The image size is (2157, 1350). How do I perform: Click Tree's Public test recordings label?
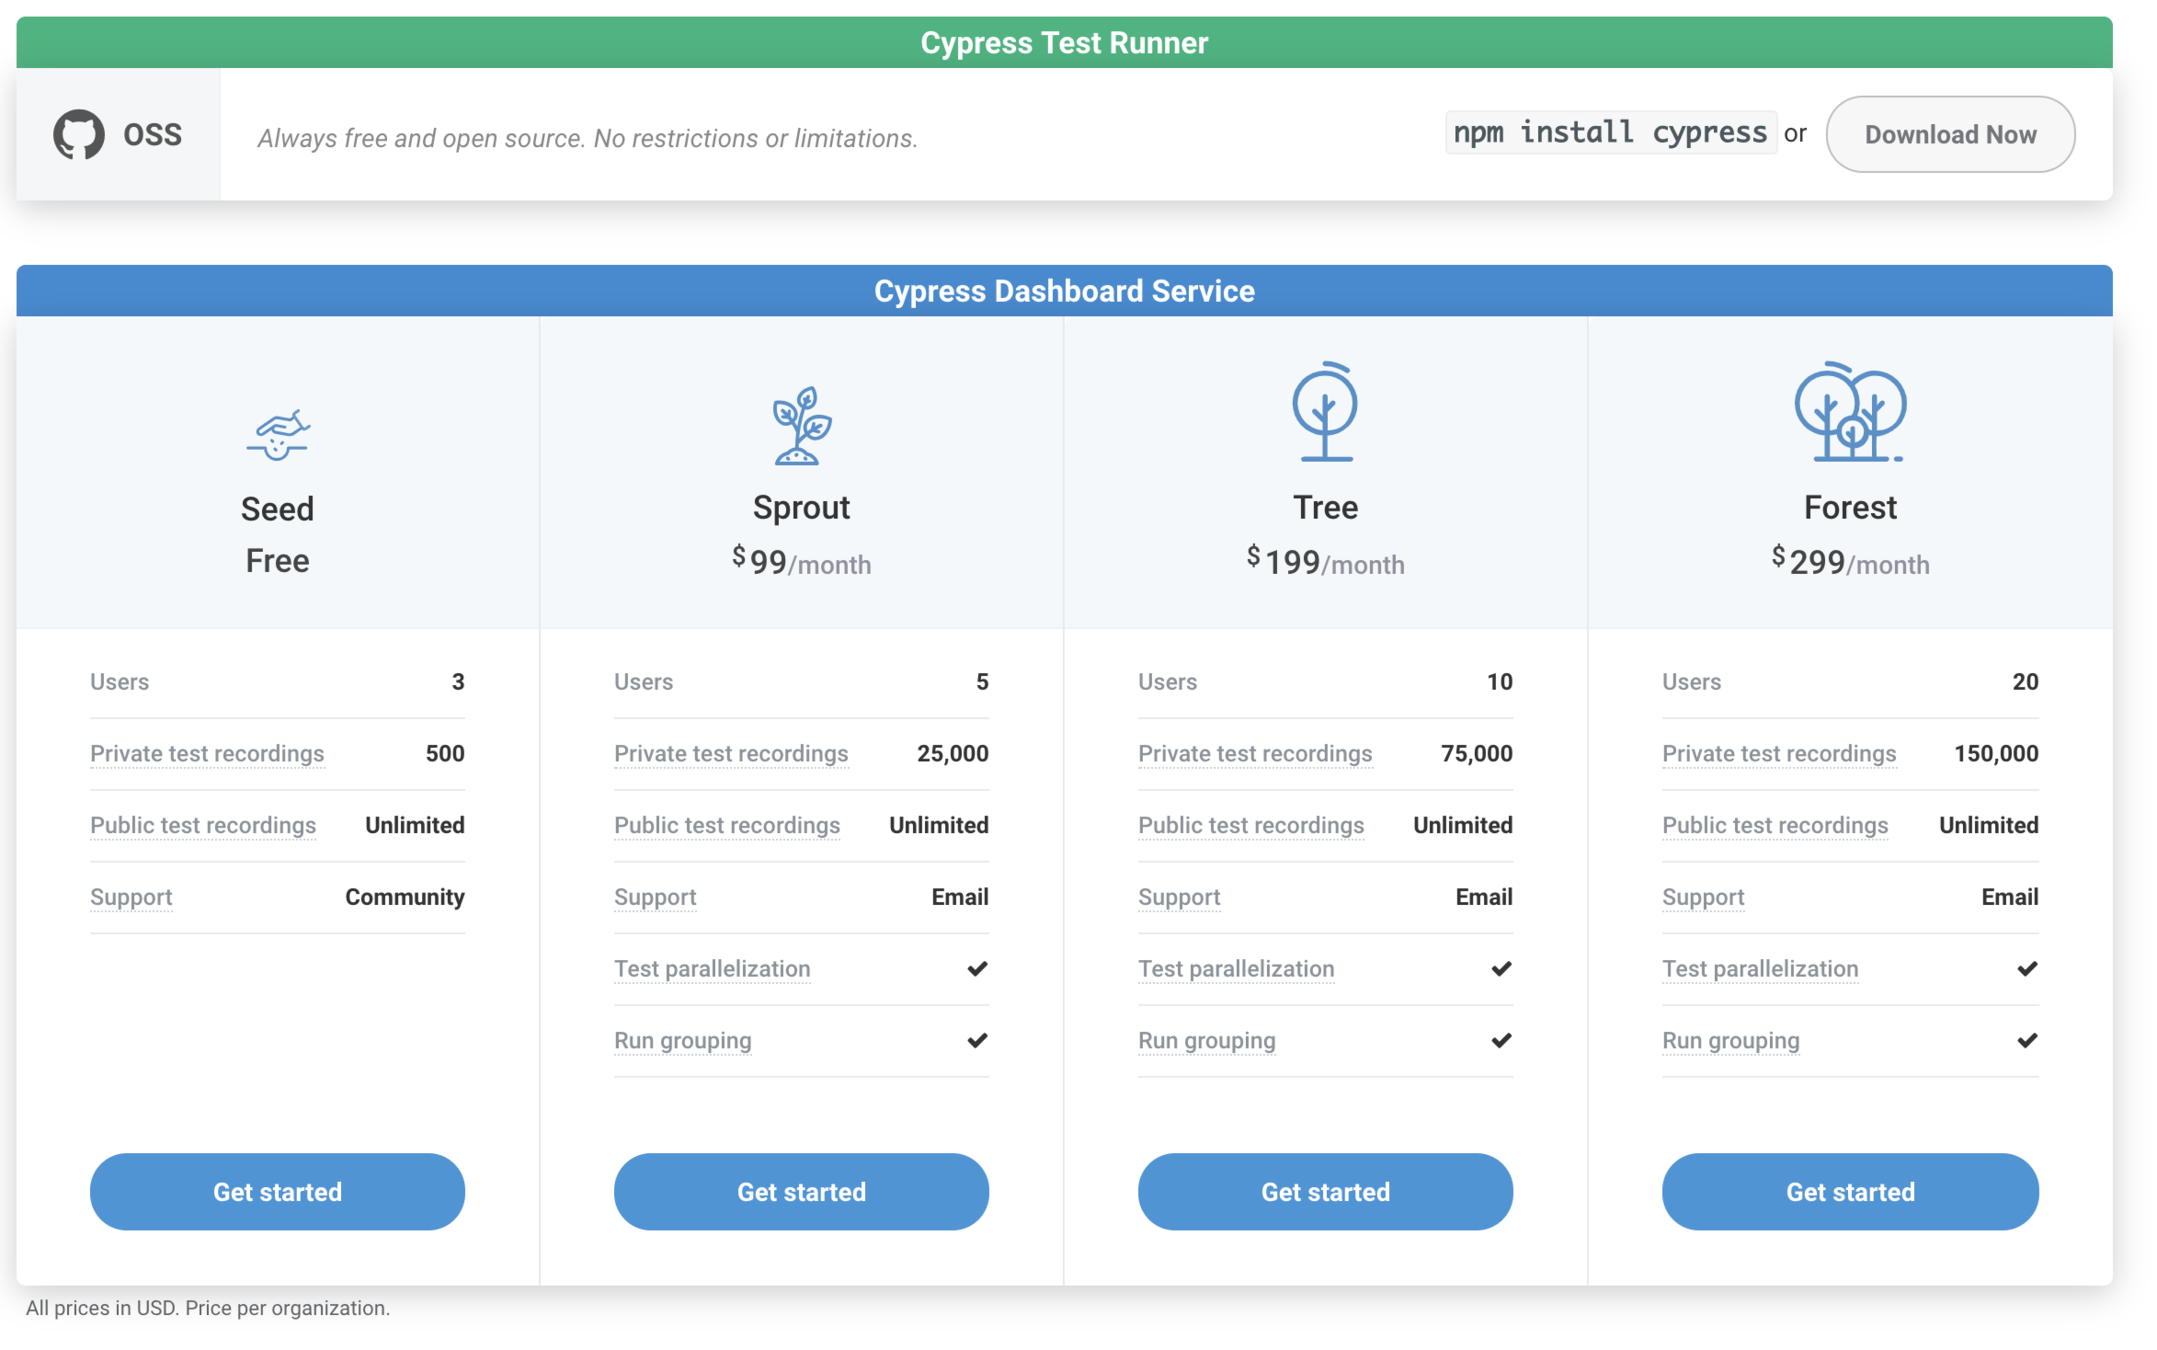pyautogui.click(x=1250, y=825)
